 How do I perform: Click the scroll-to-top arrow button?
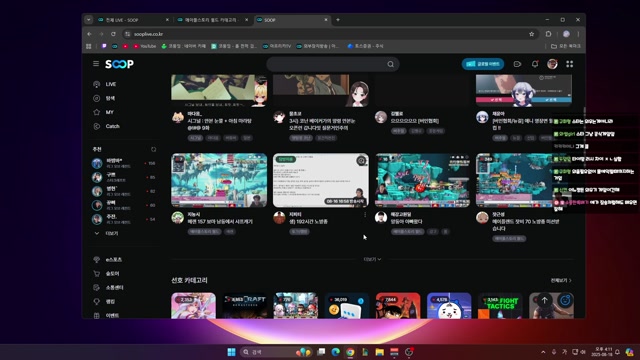click(544, 300)
